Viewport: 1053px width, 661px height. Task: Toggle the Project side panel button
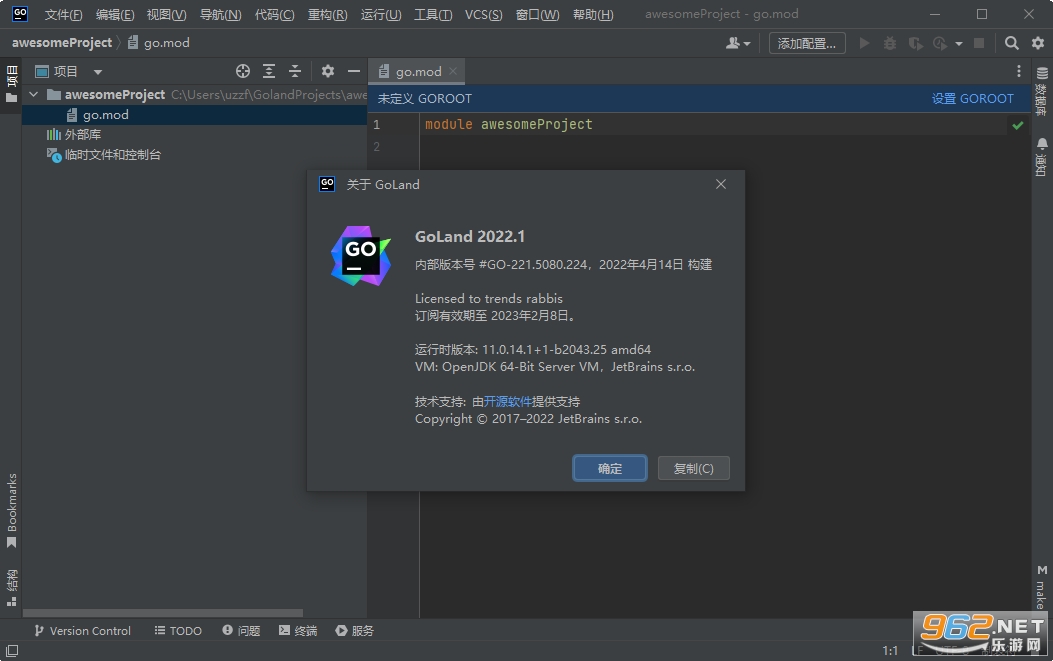11,83
